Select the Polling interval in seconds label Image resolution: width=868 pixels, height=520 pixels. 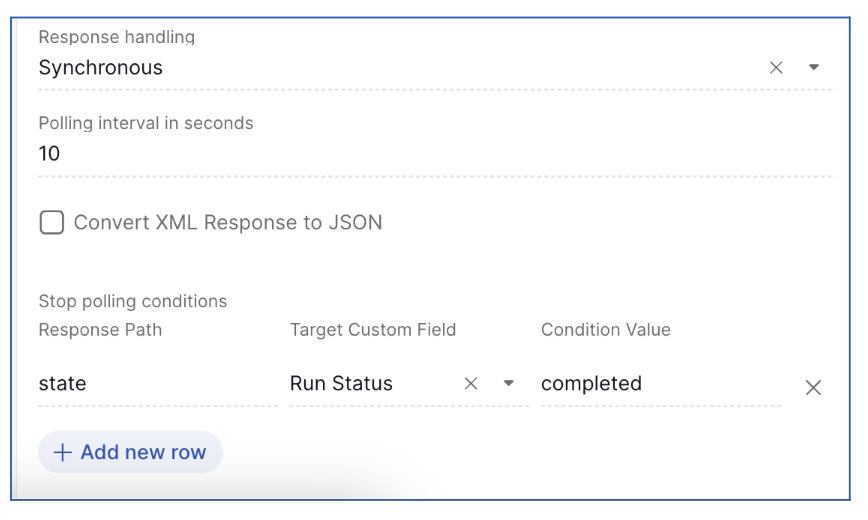(146, 123)
